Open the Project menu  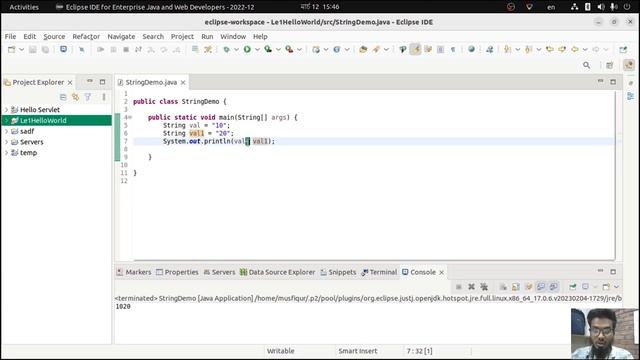[182, 36]
